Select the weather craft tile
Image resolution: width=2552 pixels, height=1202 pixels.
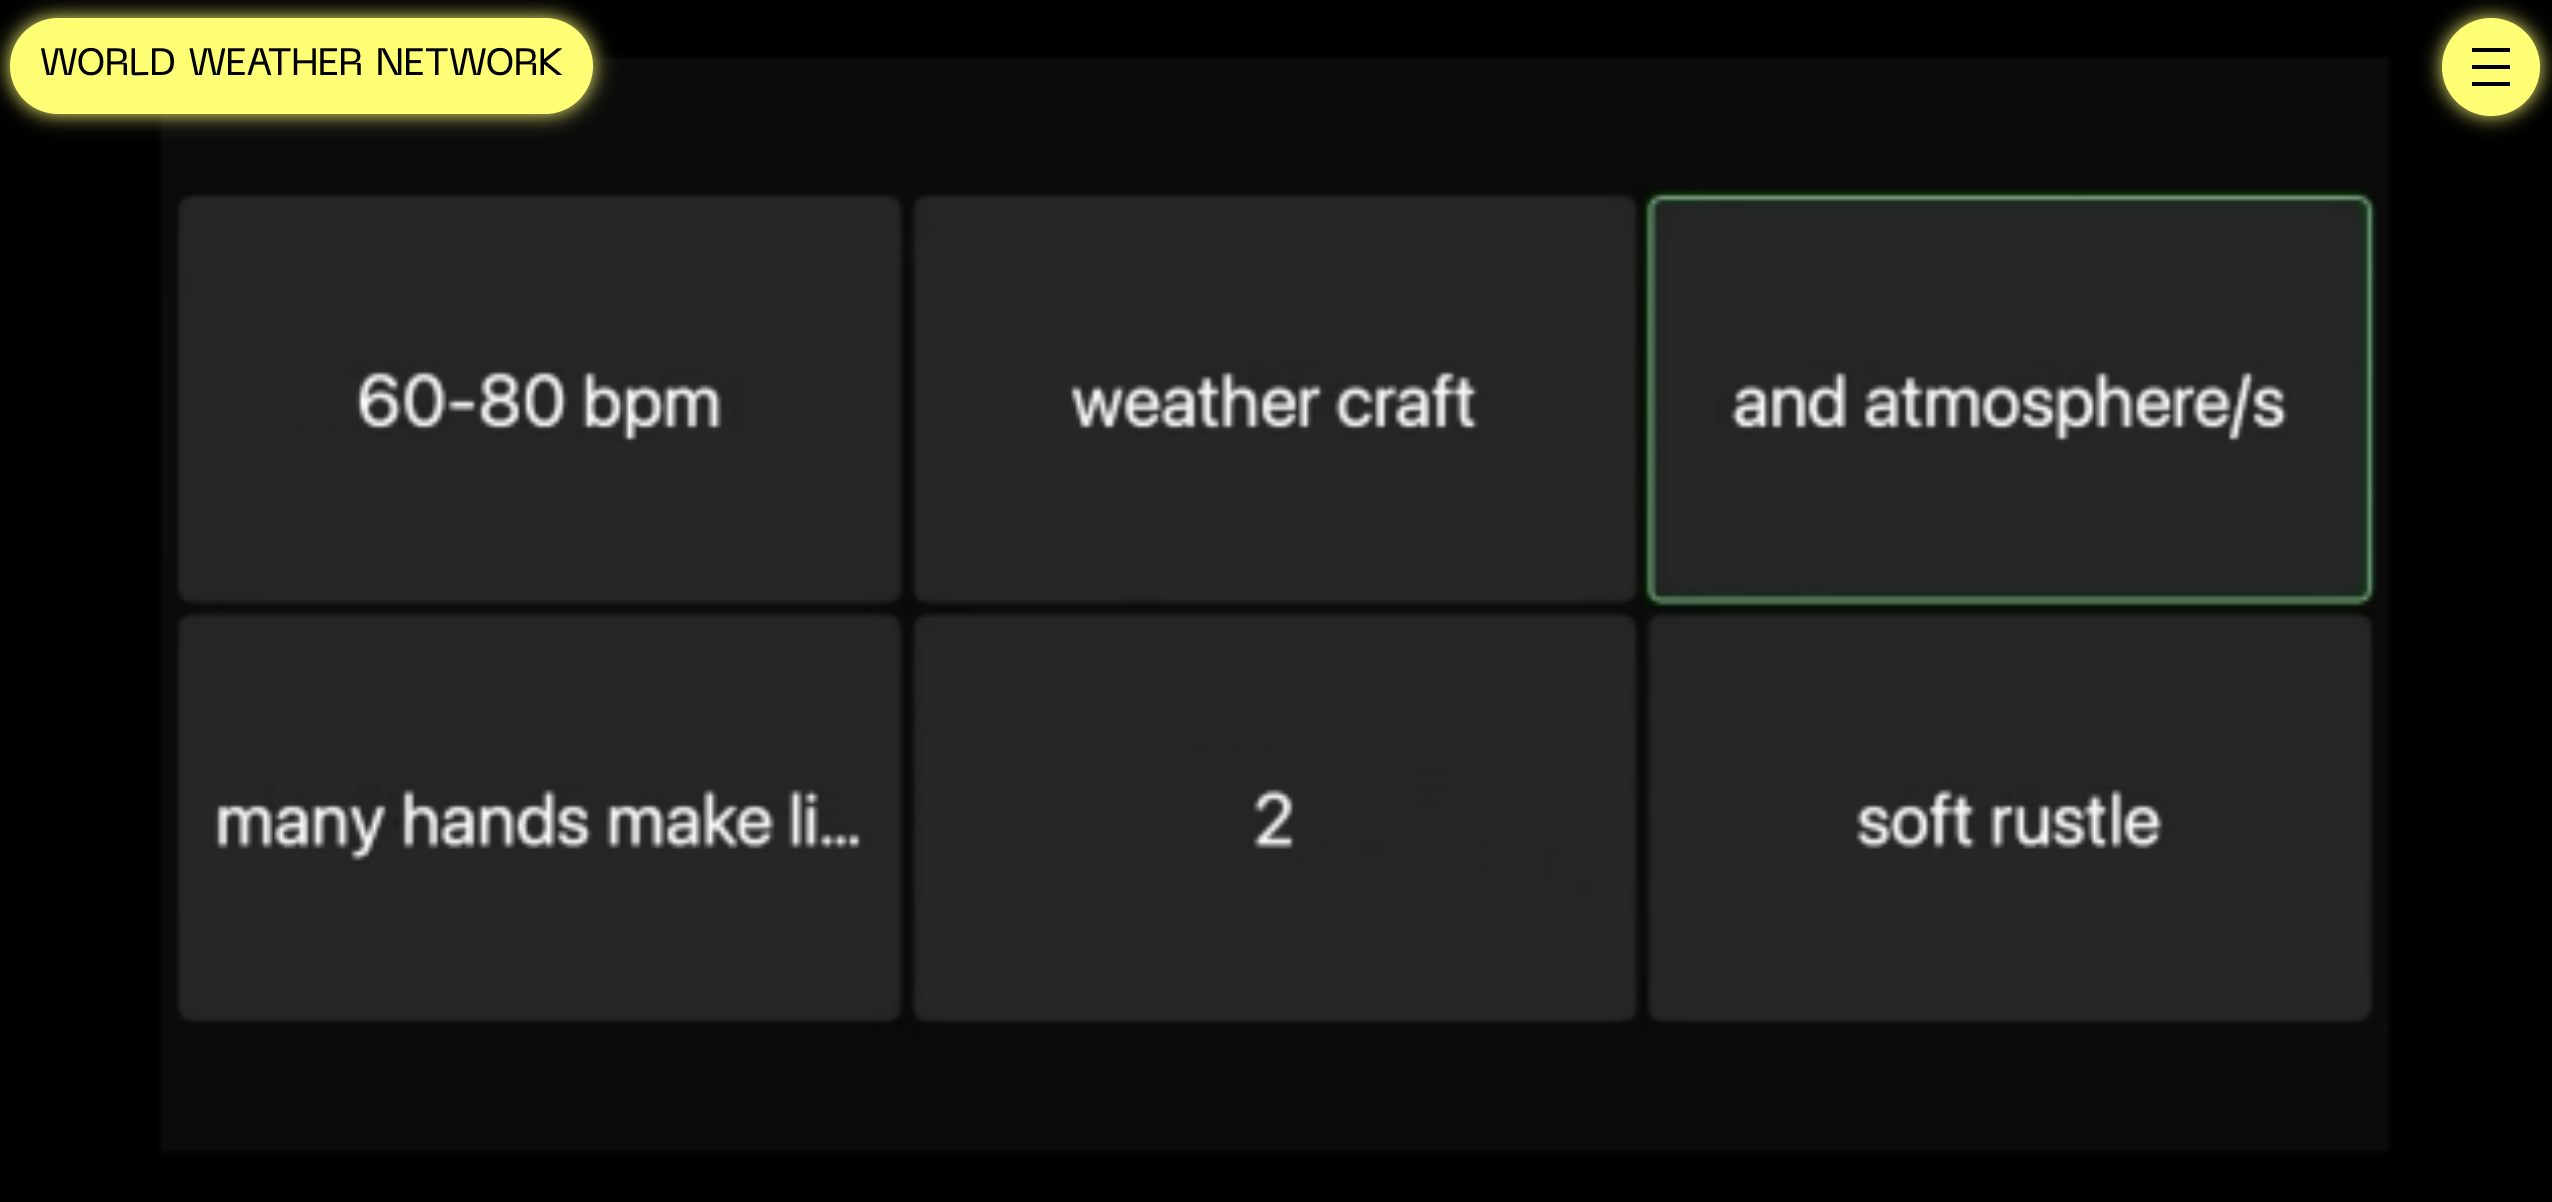1274,399
